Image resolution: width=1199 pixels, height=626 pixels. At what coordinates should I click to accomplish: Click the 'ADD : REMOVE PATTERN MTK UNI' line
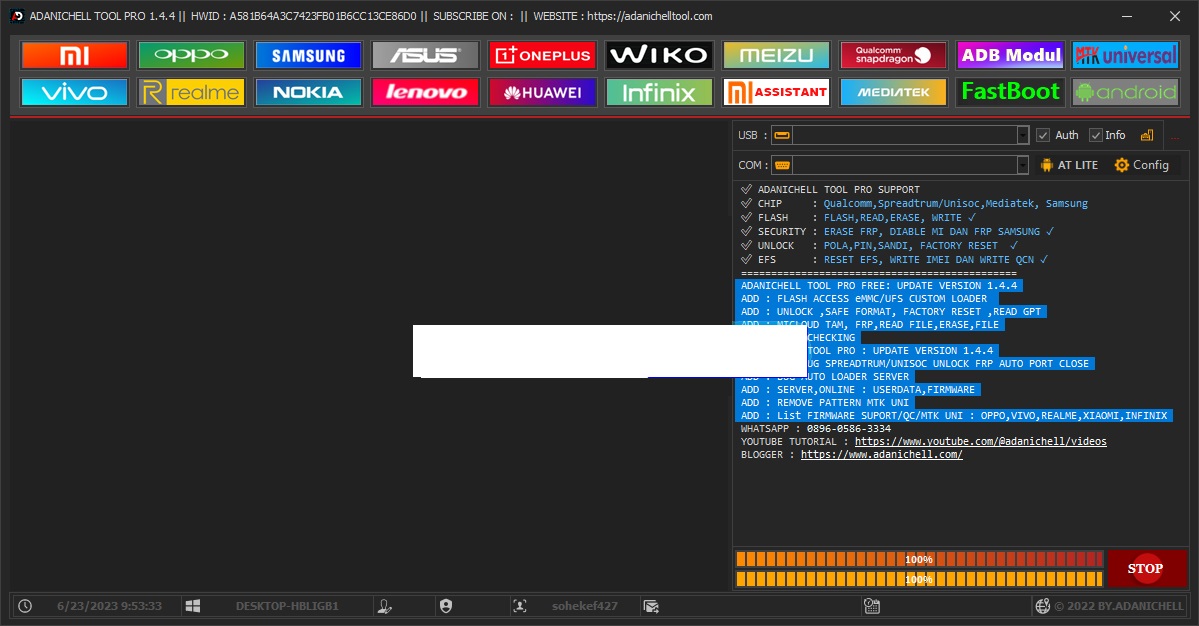(825, 403)
